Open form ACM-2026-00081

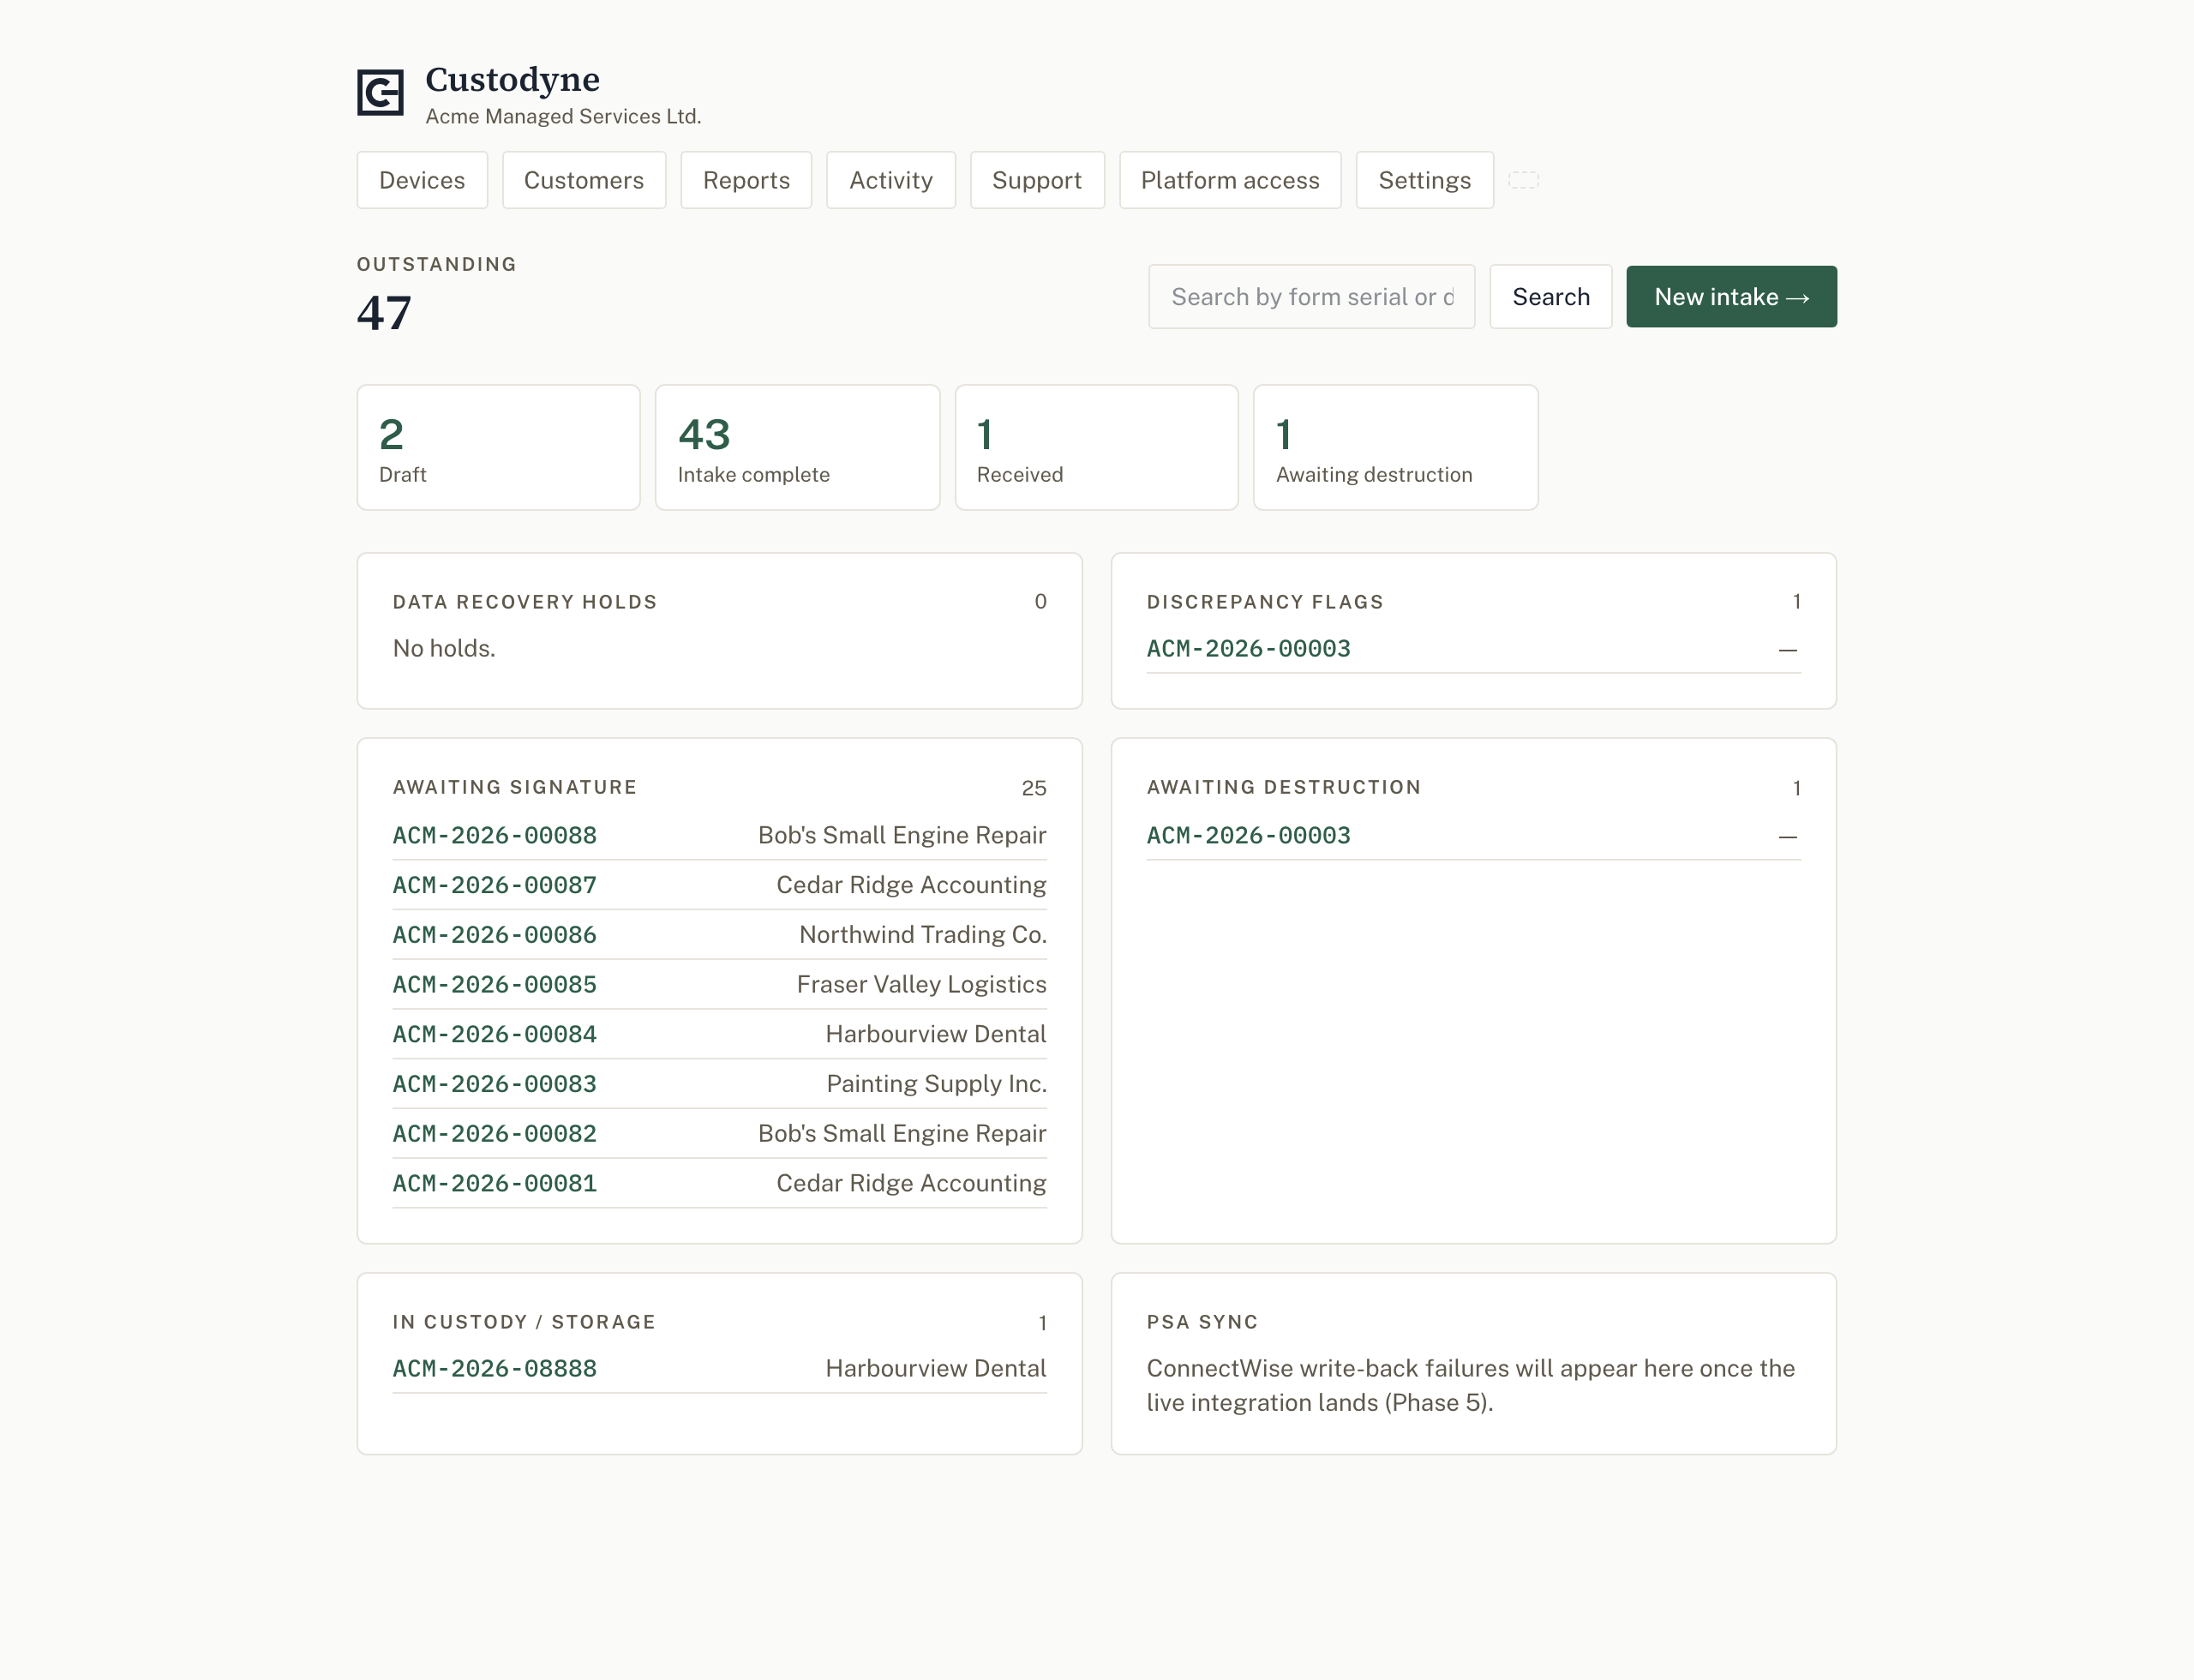click(495, 1184)
